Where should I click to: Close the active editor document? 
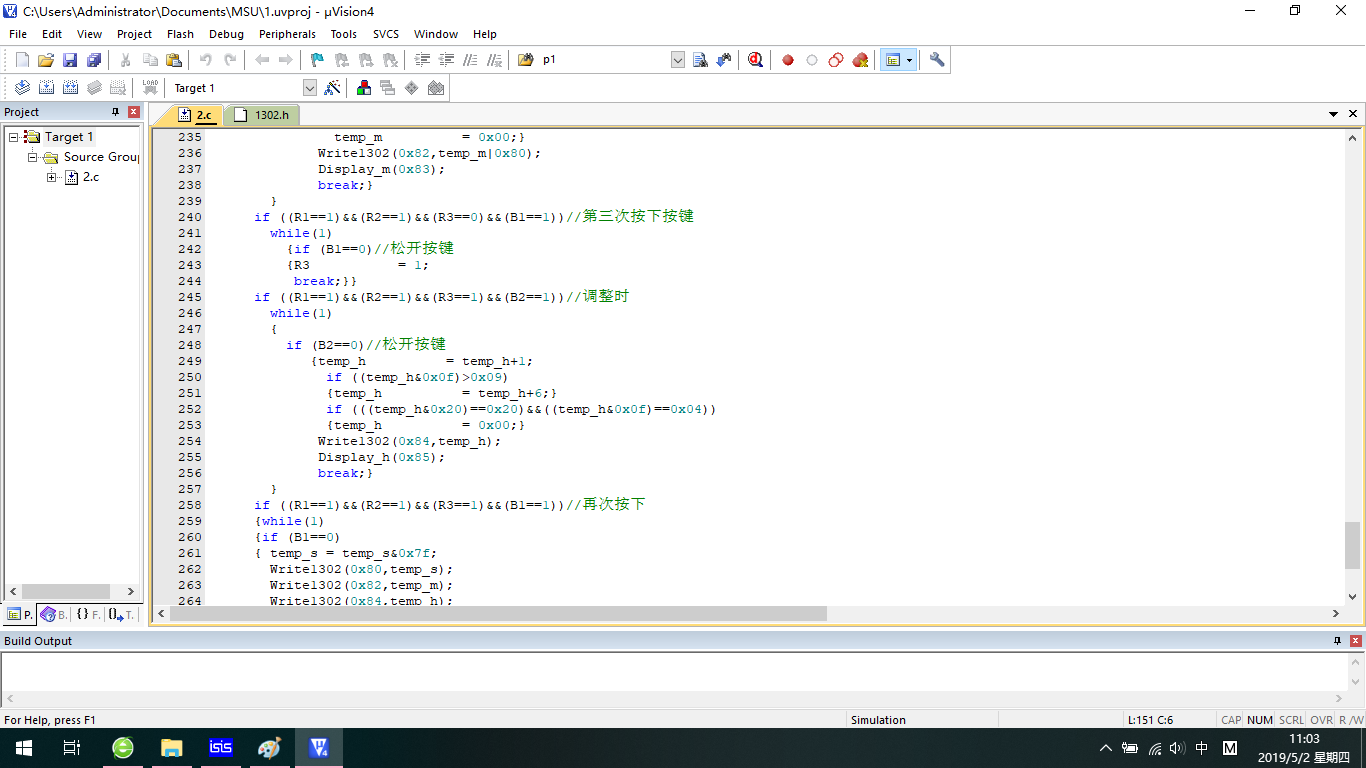pyautogui.click(x=1353, y=114)
